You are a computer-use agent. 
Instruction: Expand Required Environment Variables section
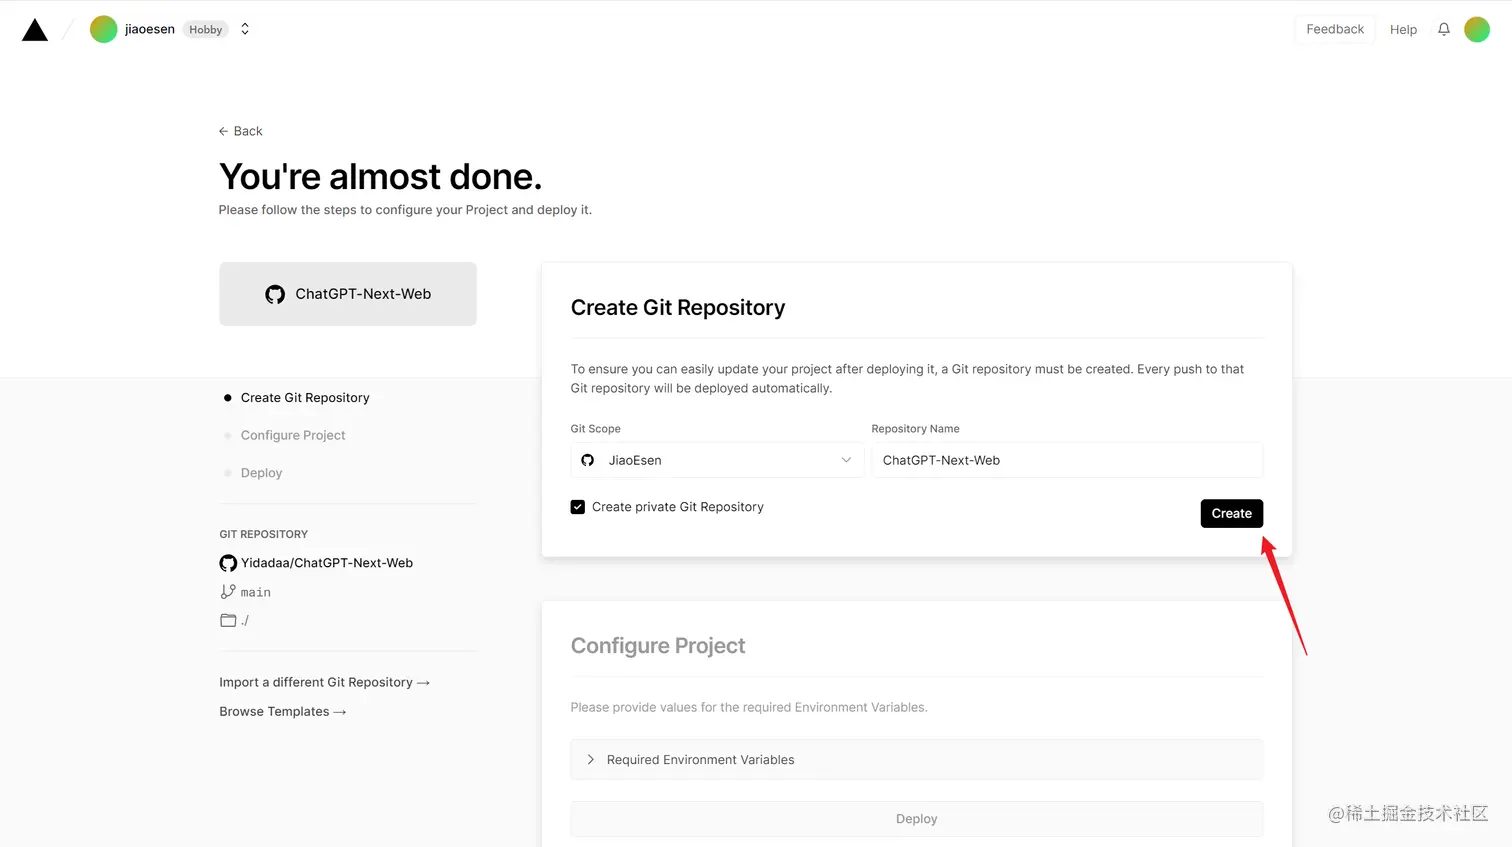point(917,760)
